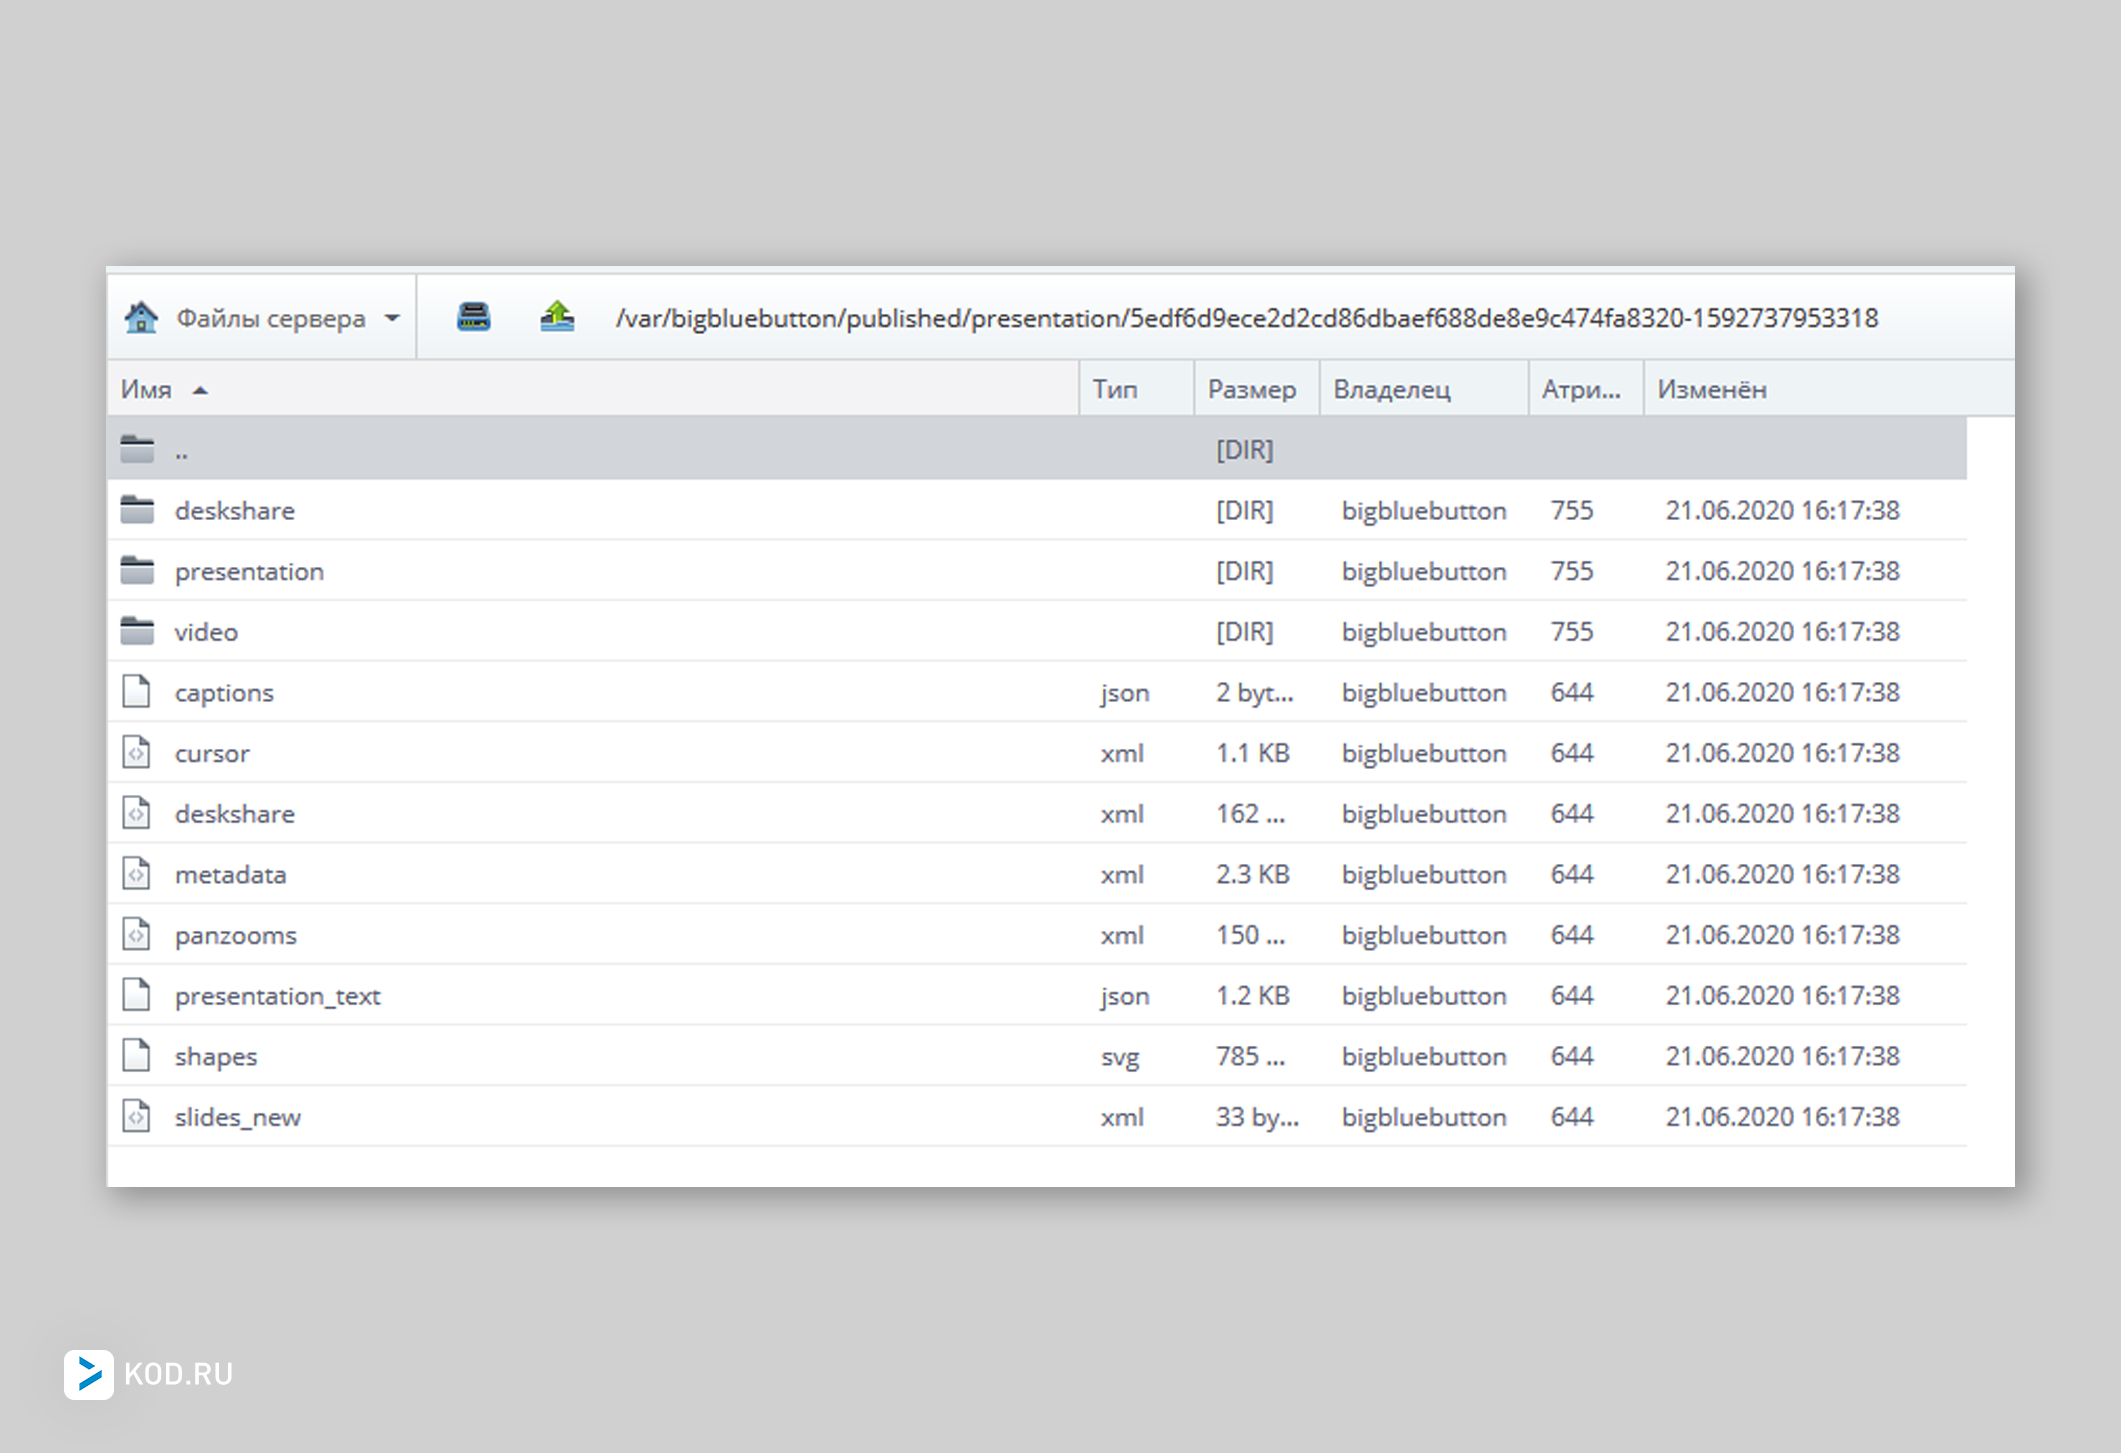Click the Владелец column header
The image size is (2121, 1453).
pyautogui.click(x=1391, y=389)
